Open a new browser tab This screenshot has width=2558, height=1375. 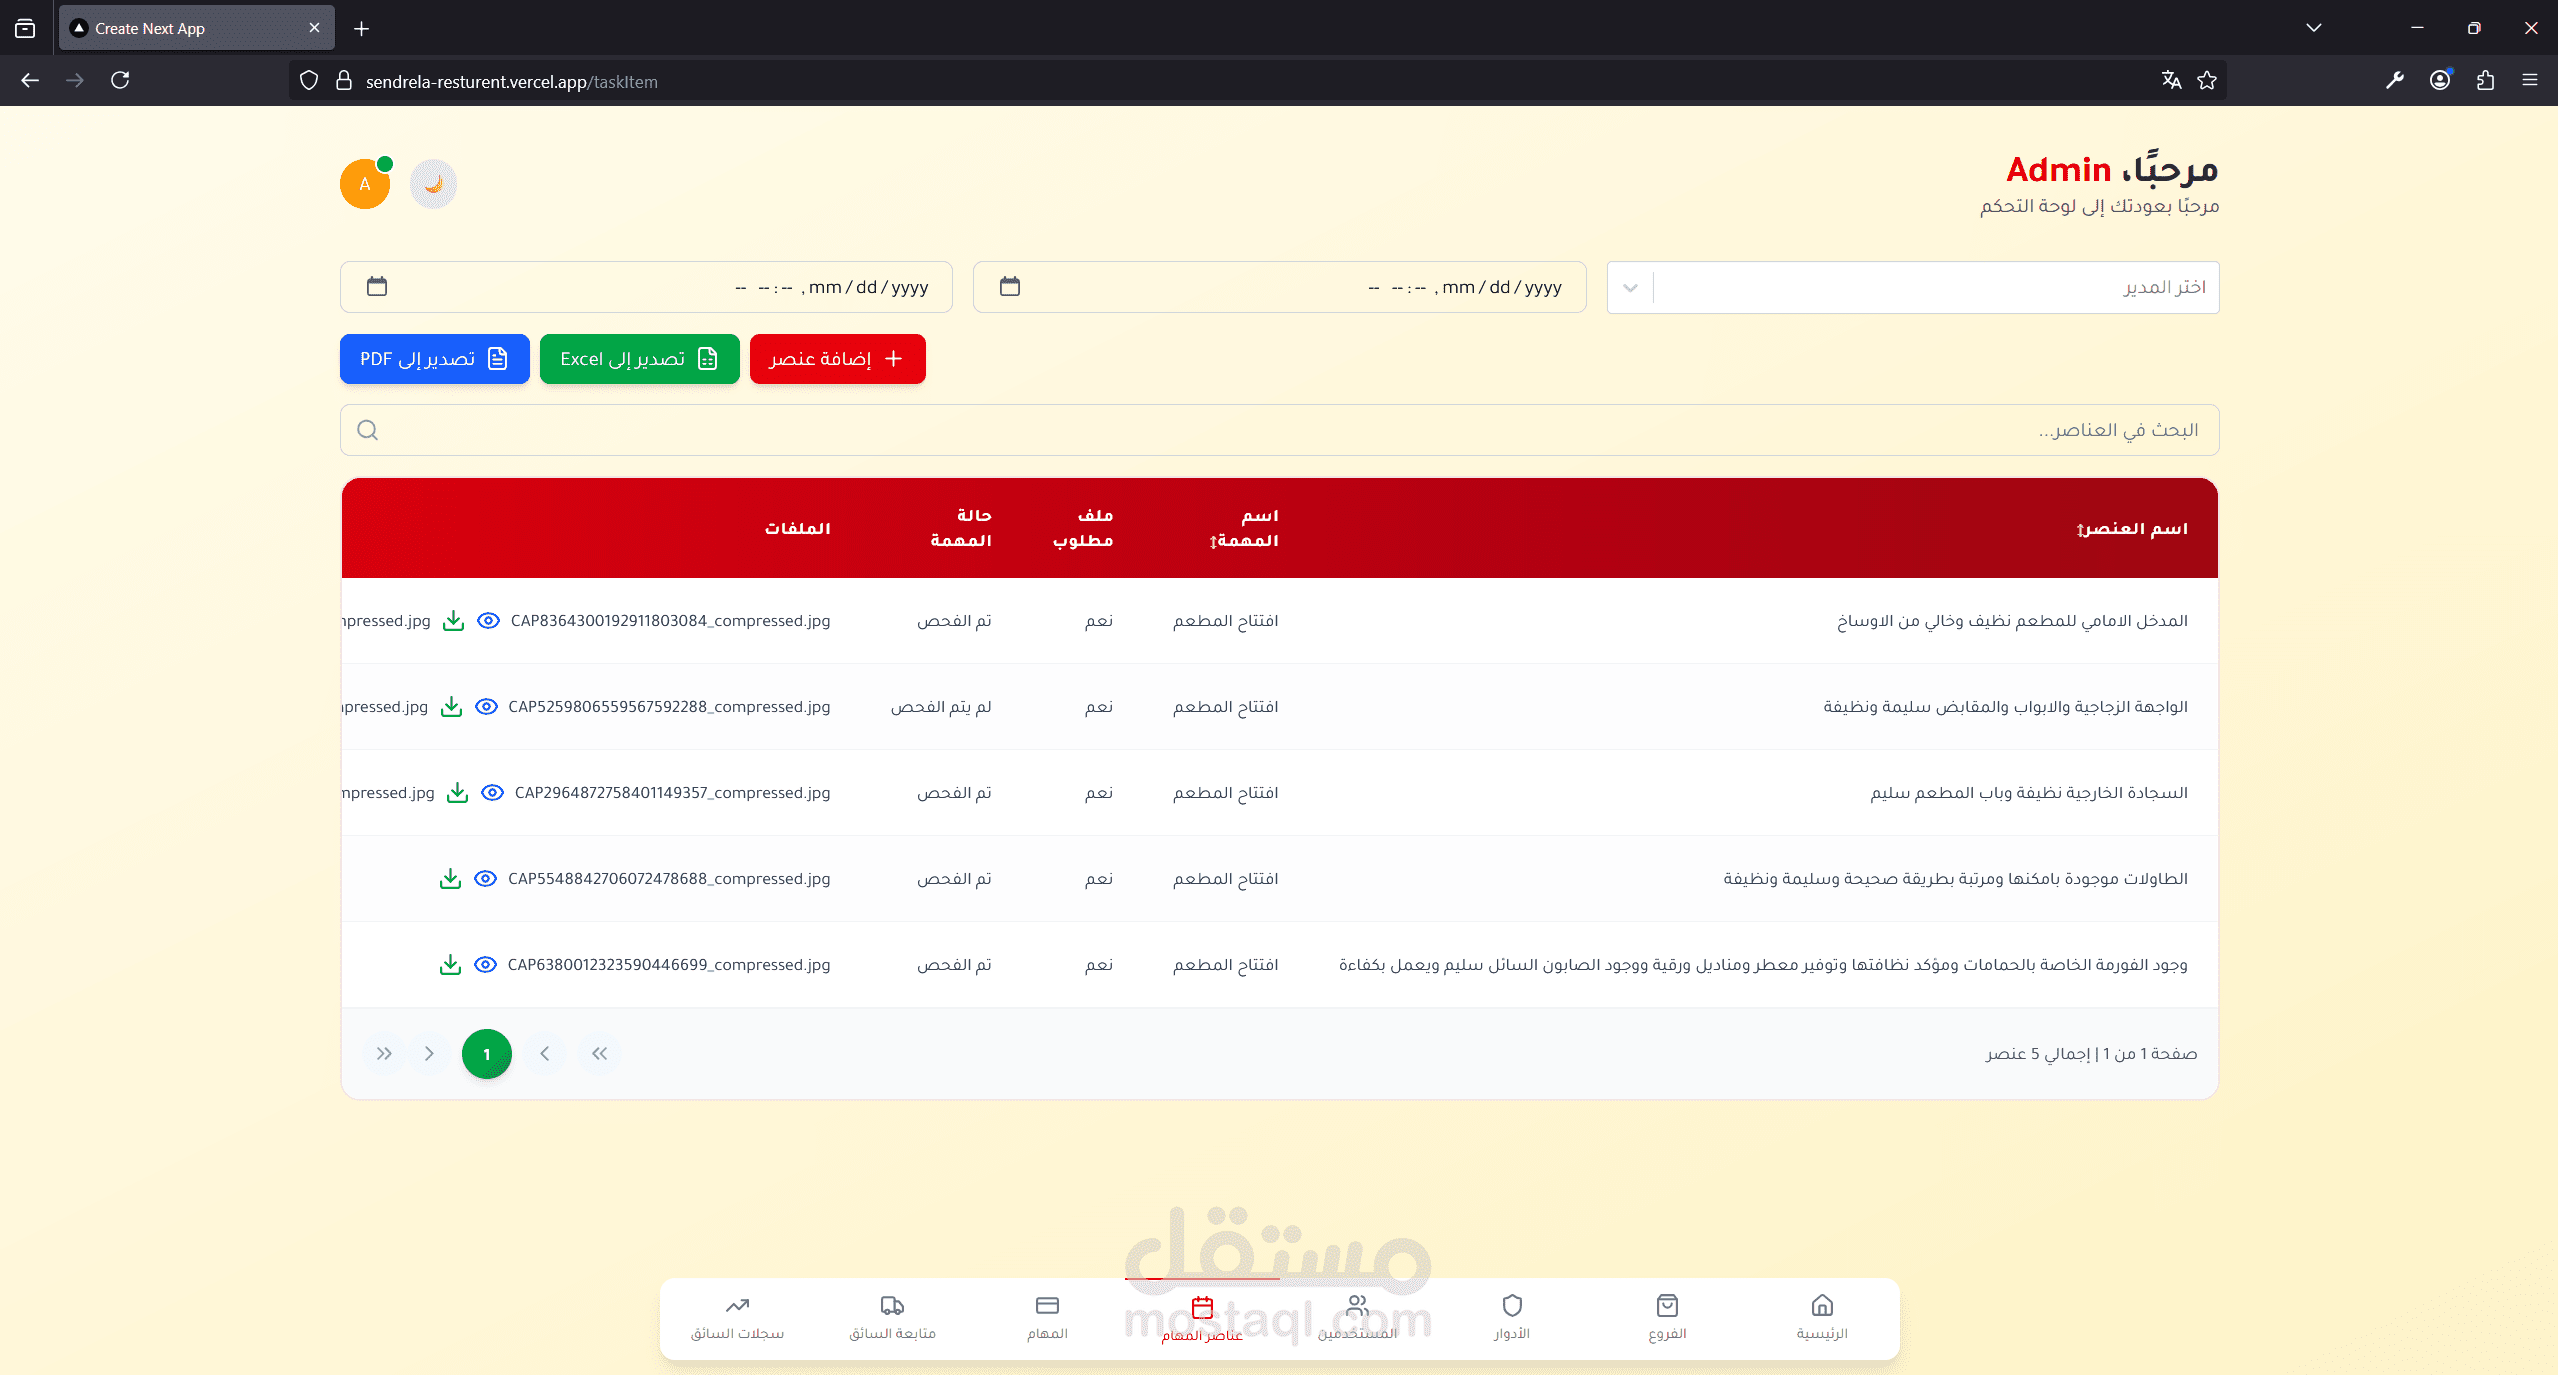361,29
